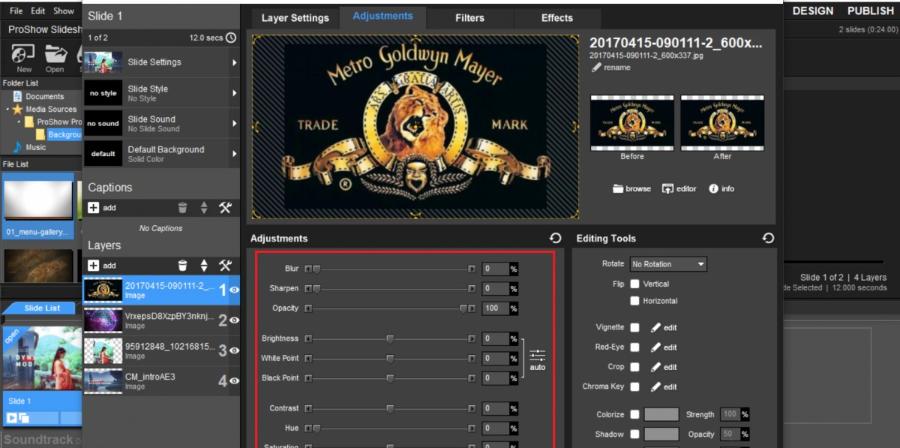This screenshot has width=900, height=448.
Task: Click the Blur percent value field
Action: (x=495, y=268)
